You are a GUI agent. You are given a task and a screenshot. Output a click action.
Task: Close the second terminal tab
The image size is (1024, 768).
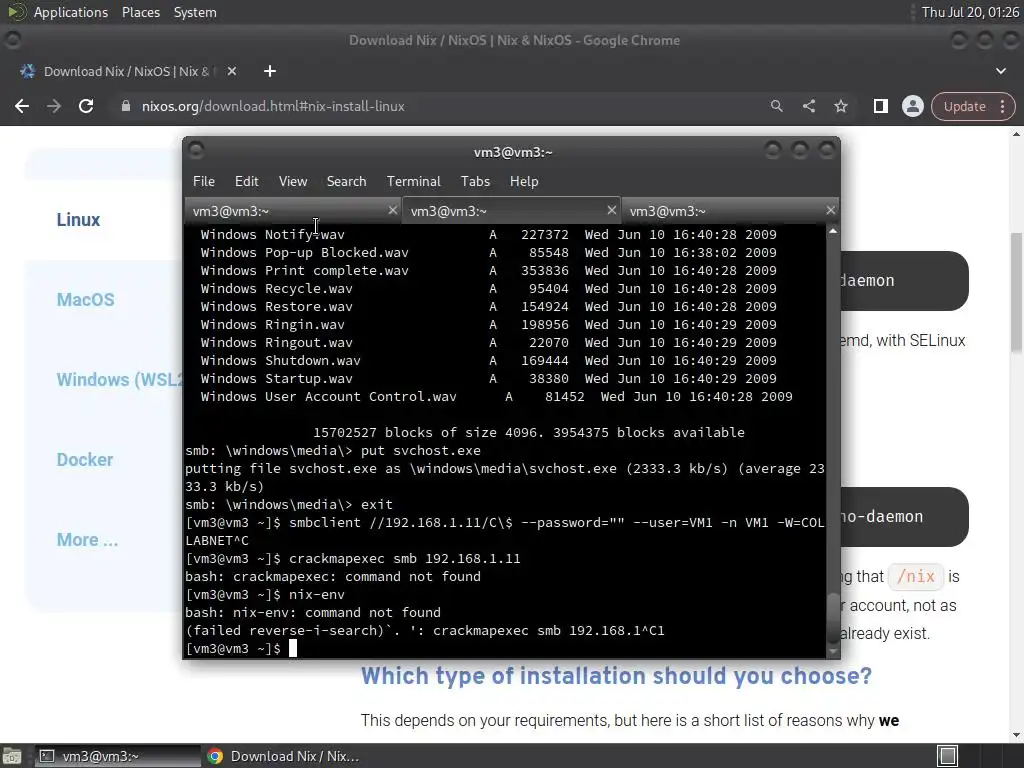[611, 210]
